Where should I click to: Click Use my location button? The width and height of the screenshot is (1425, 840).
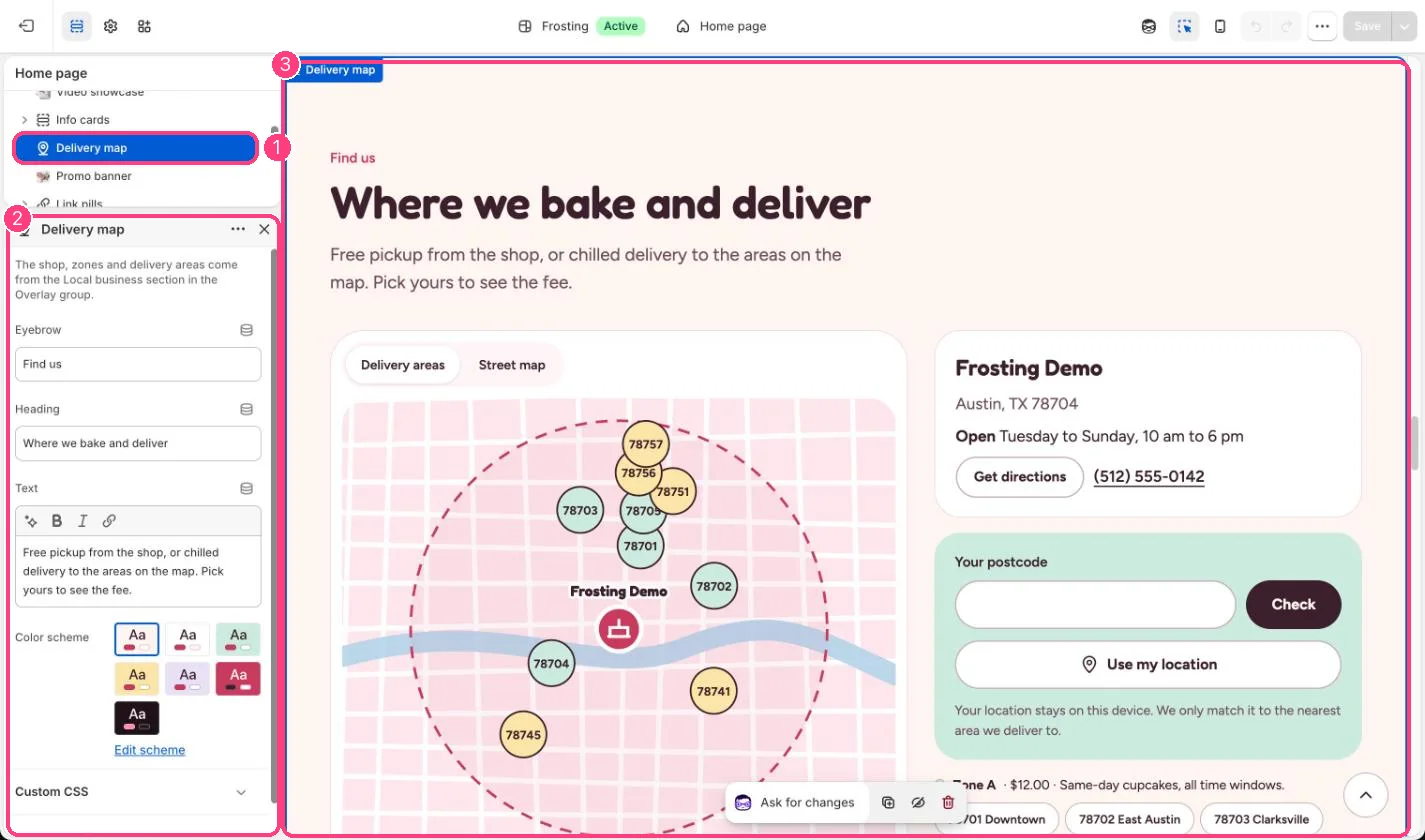[x=1148, y=664]
